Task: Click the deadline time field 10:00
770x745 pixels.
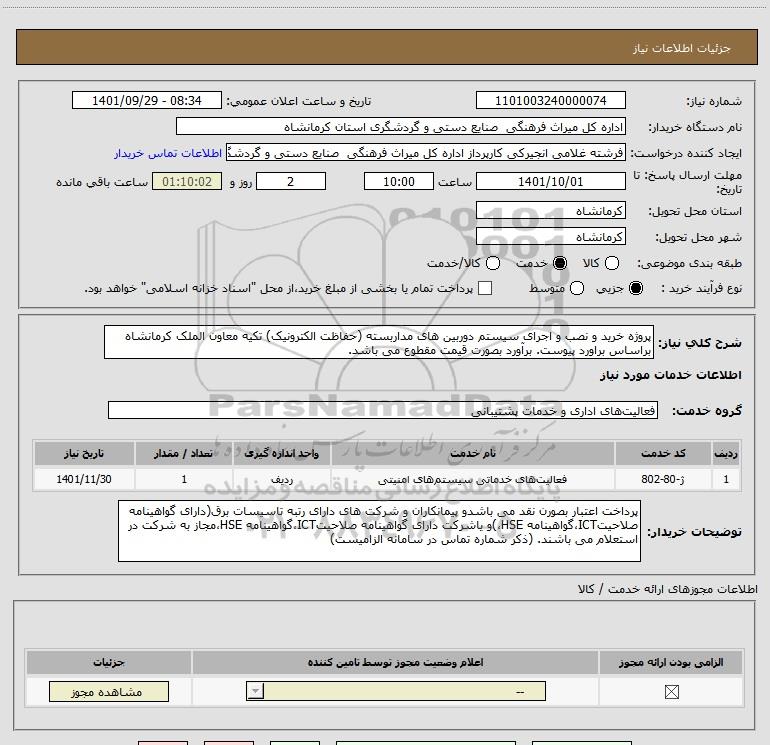Action: [x=399, y=181]
